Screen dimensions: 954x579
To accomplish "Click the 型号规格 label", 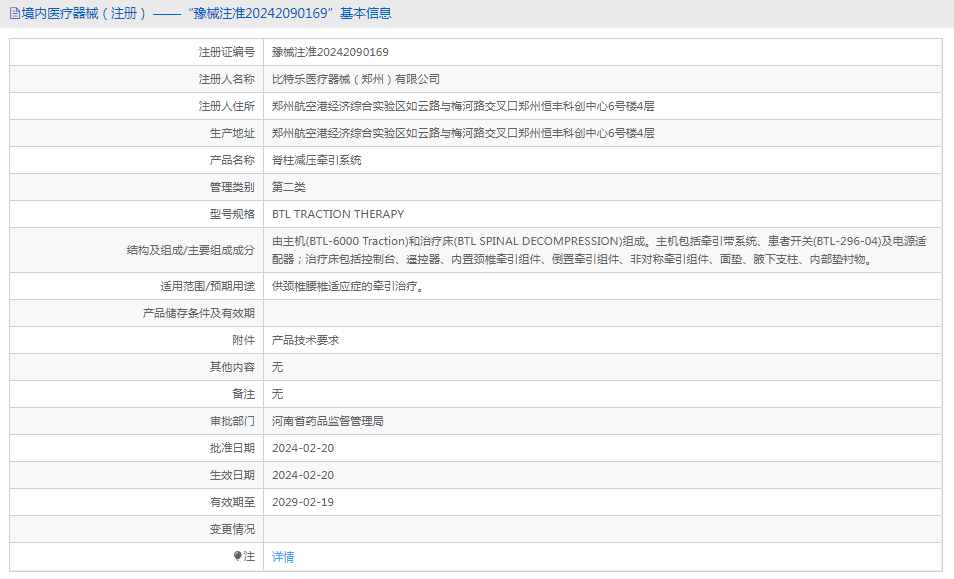I will [x=232, y=214].
